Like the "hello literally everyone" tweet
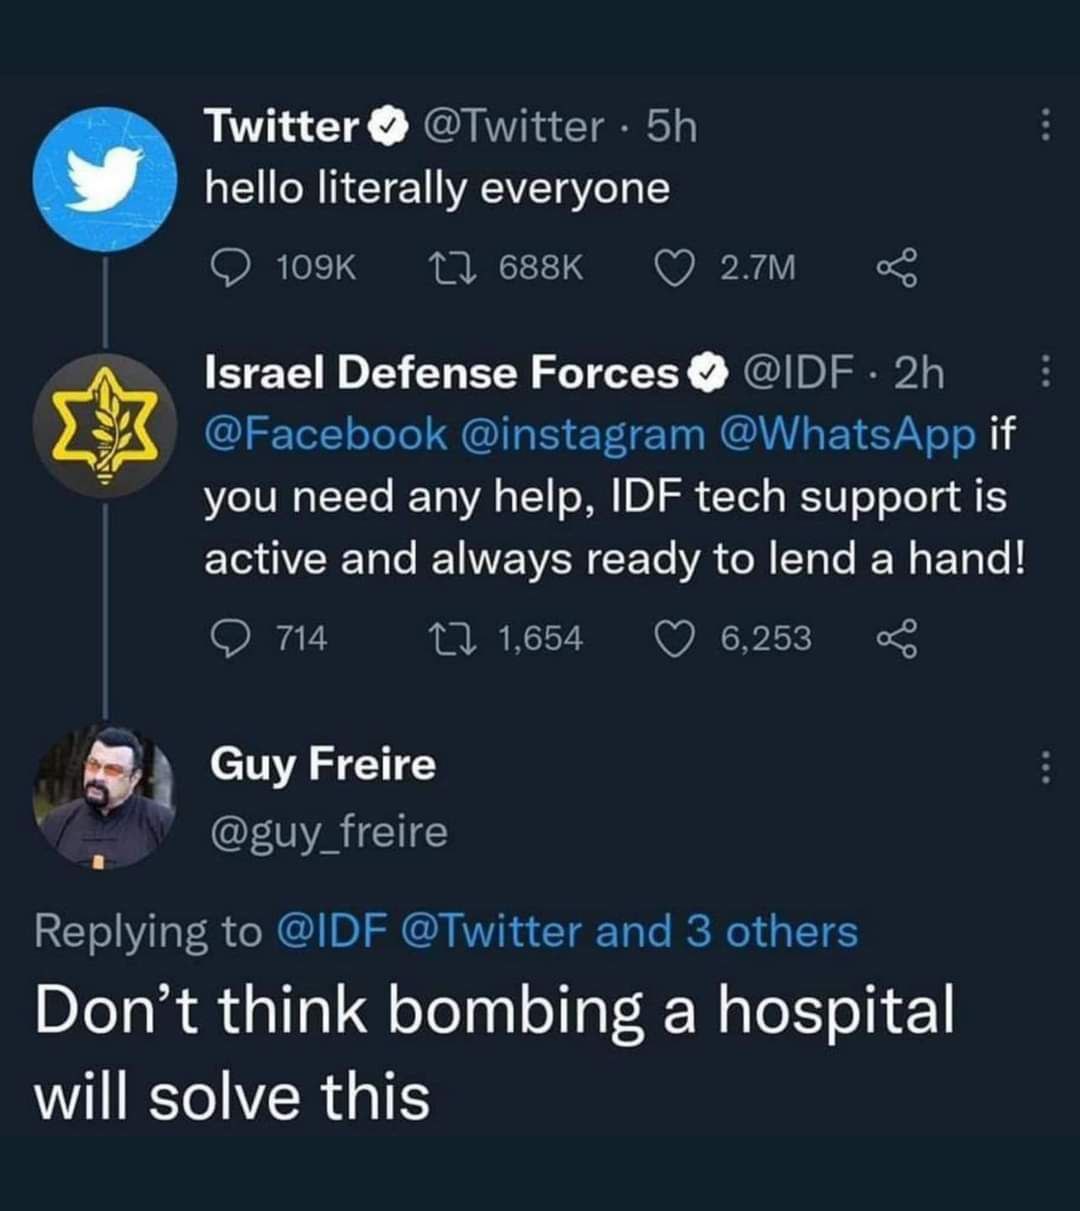 point(674,267)
